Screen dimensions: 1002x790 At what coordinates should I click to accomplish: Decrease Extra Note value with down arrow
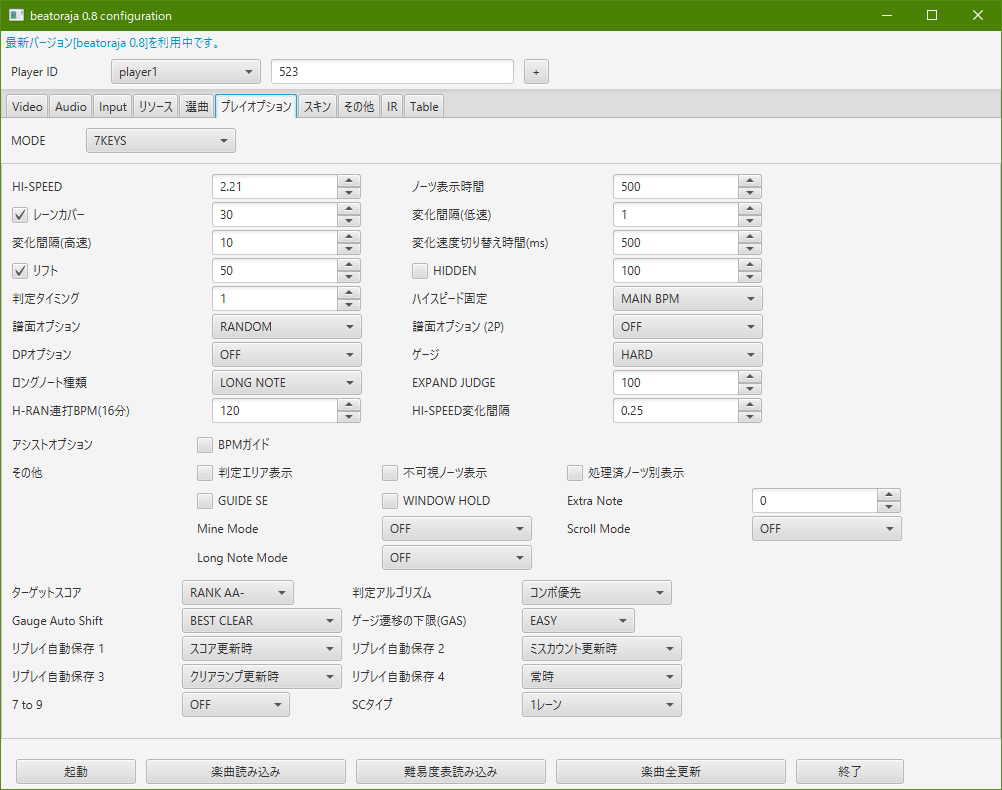point(889,507)
